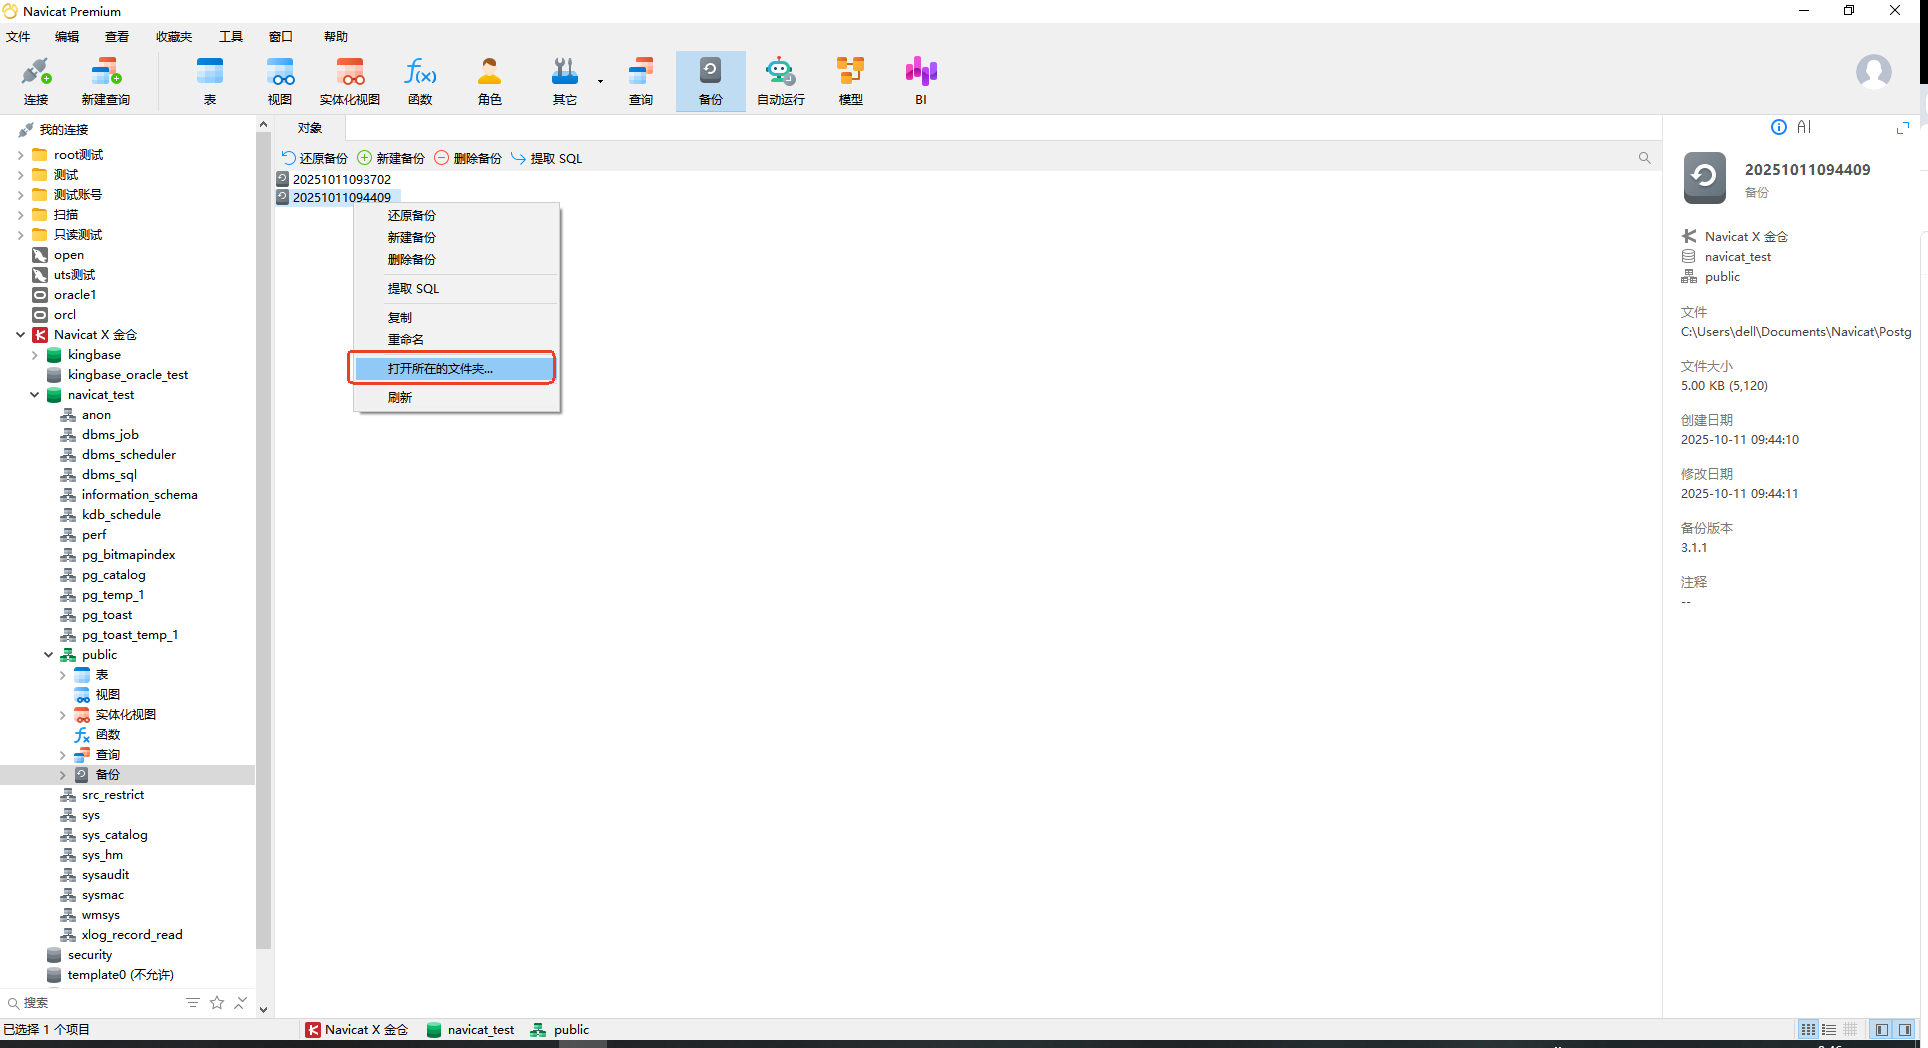Expand the 只读测试 folder
Image resolution: width=1928 pixels, height=1048 pixels.
pyautogui.click(x=21, y=235)
